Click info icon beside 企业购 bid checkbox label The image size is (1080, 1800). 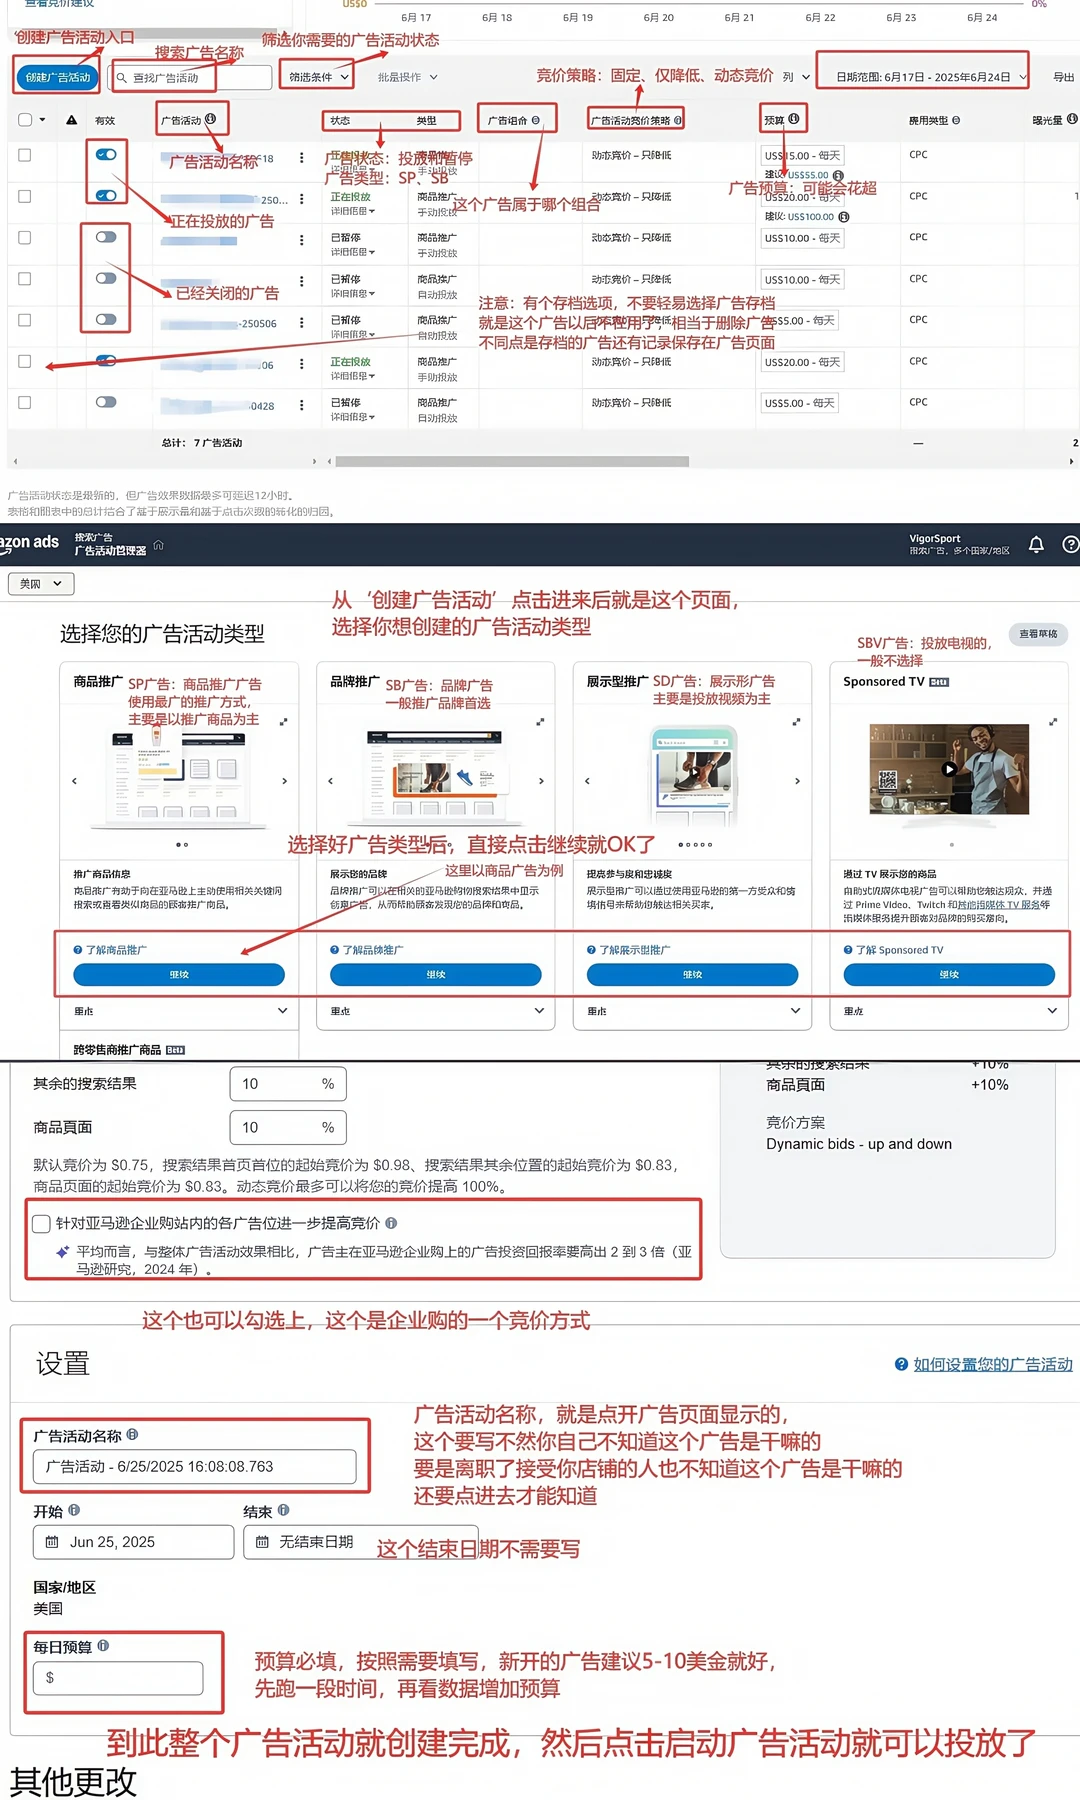click(x=391, y=1222)
